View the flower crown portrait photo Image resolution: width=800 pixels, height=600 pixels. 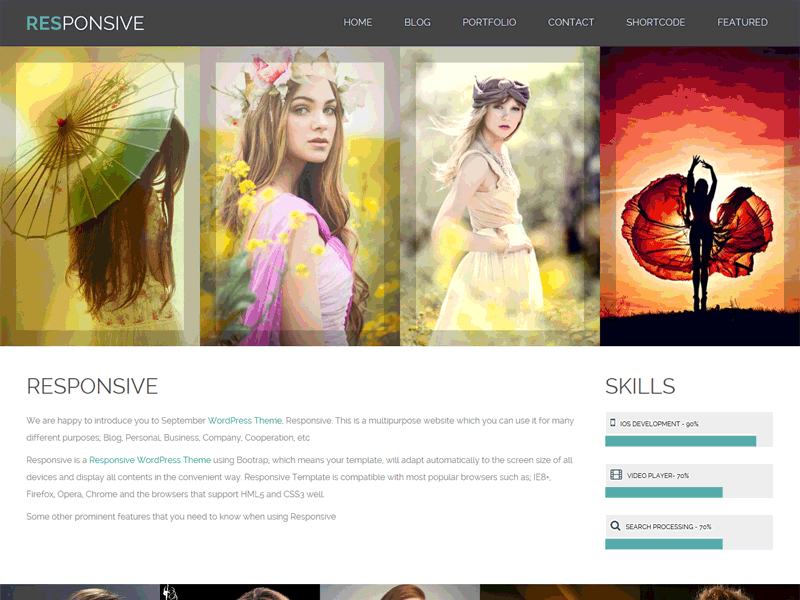point(298,195)
